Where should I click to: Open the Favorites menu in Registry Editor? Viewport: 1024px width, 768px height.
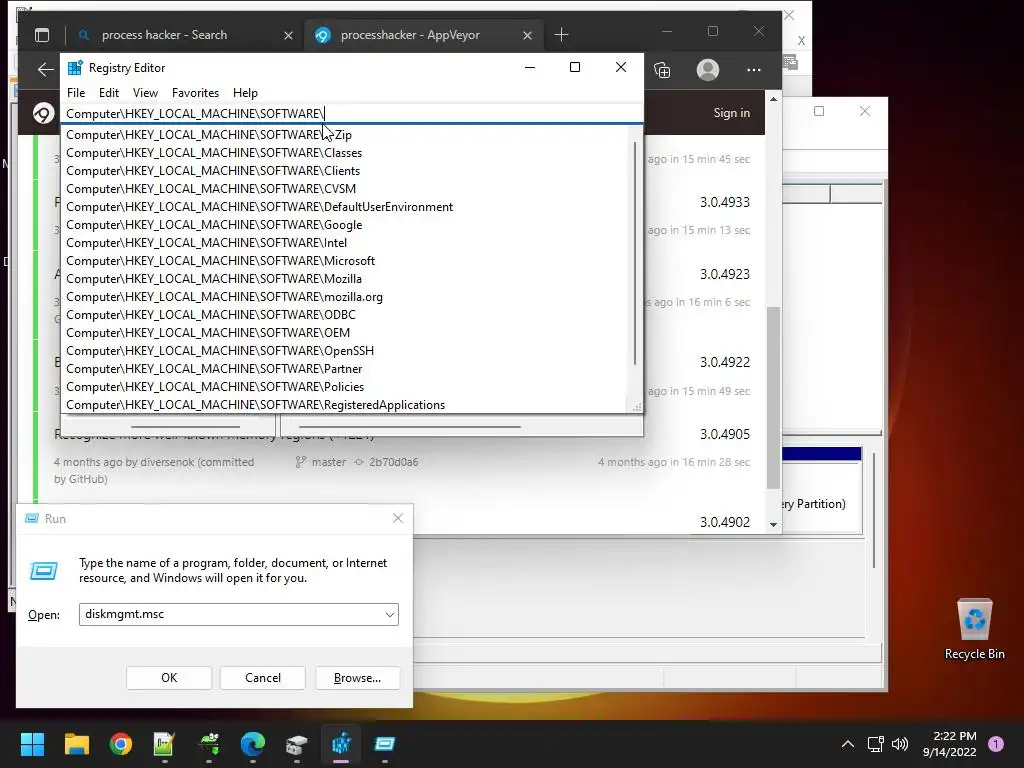[195, 93]
